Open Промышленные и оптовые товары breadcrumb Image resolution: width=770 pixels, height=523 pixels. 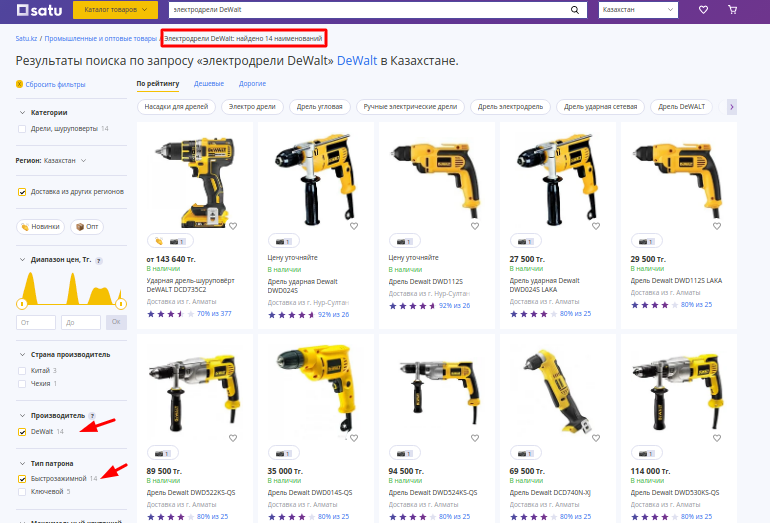click(x=101, y=38)
